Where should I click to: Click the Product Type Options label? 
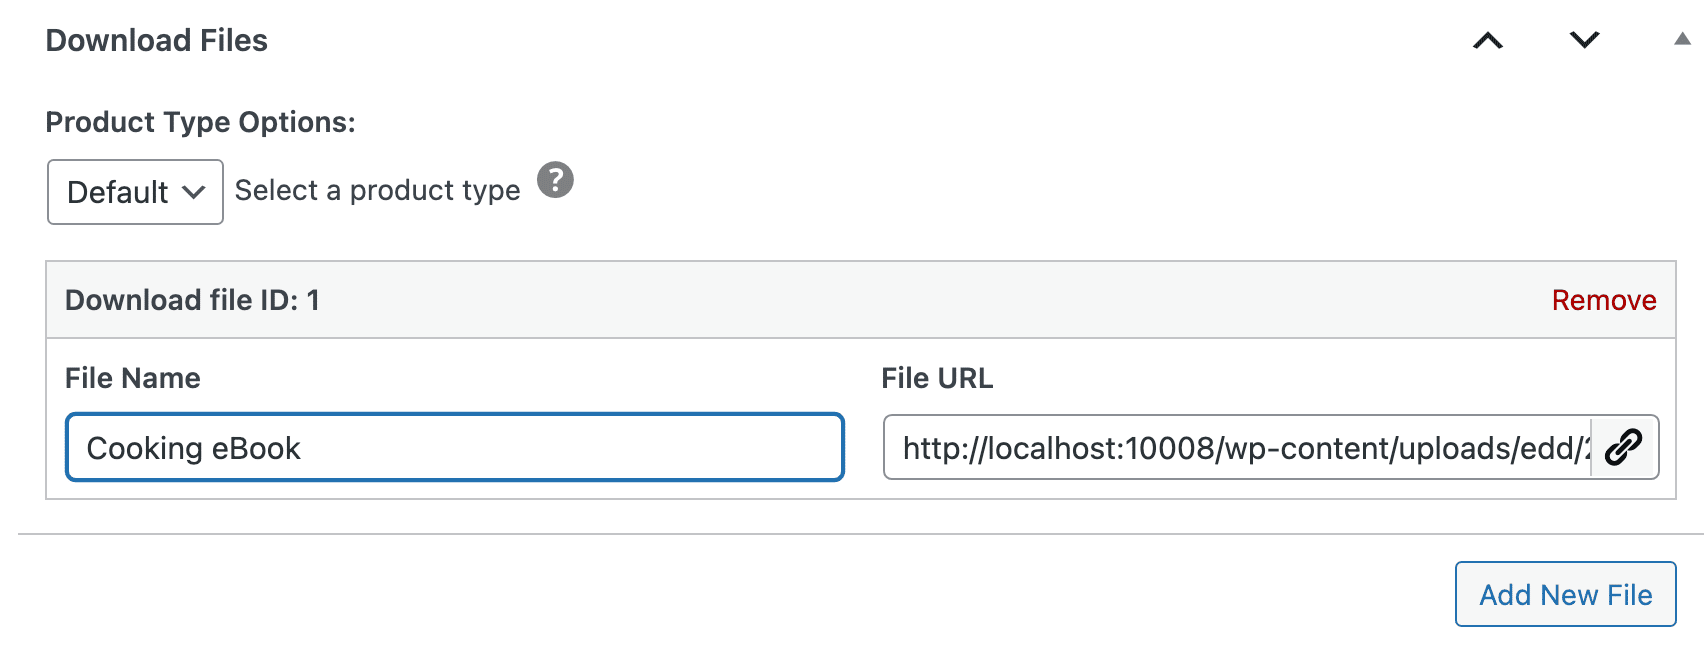pos(201,122)
